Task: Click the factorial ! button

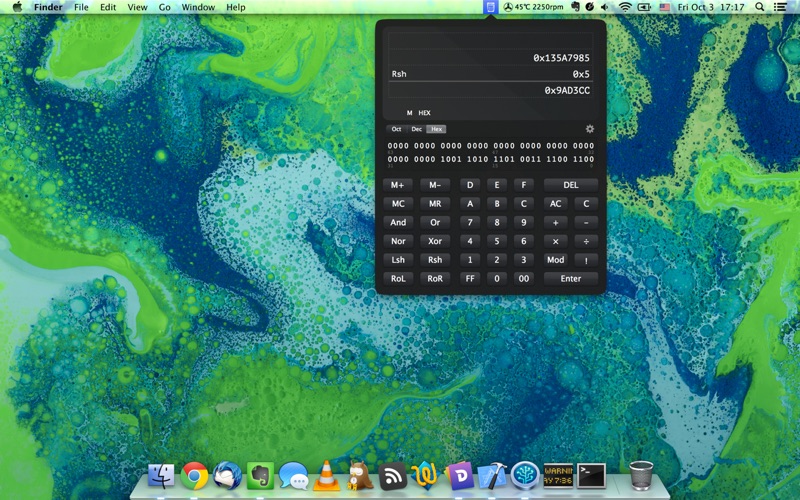Action: 586,260
